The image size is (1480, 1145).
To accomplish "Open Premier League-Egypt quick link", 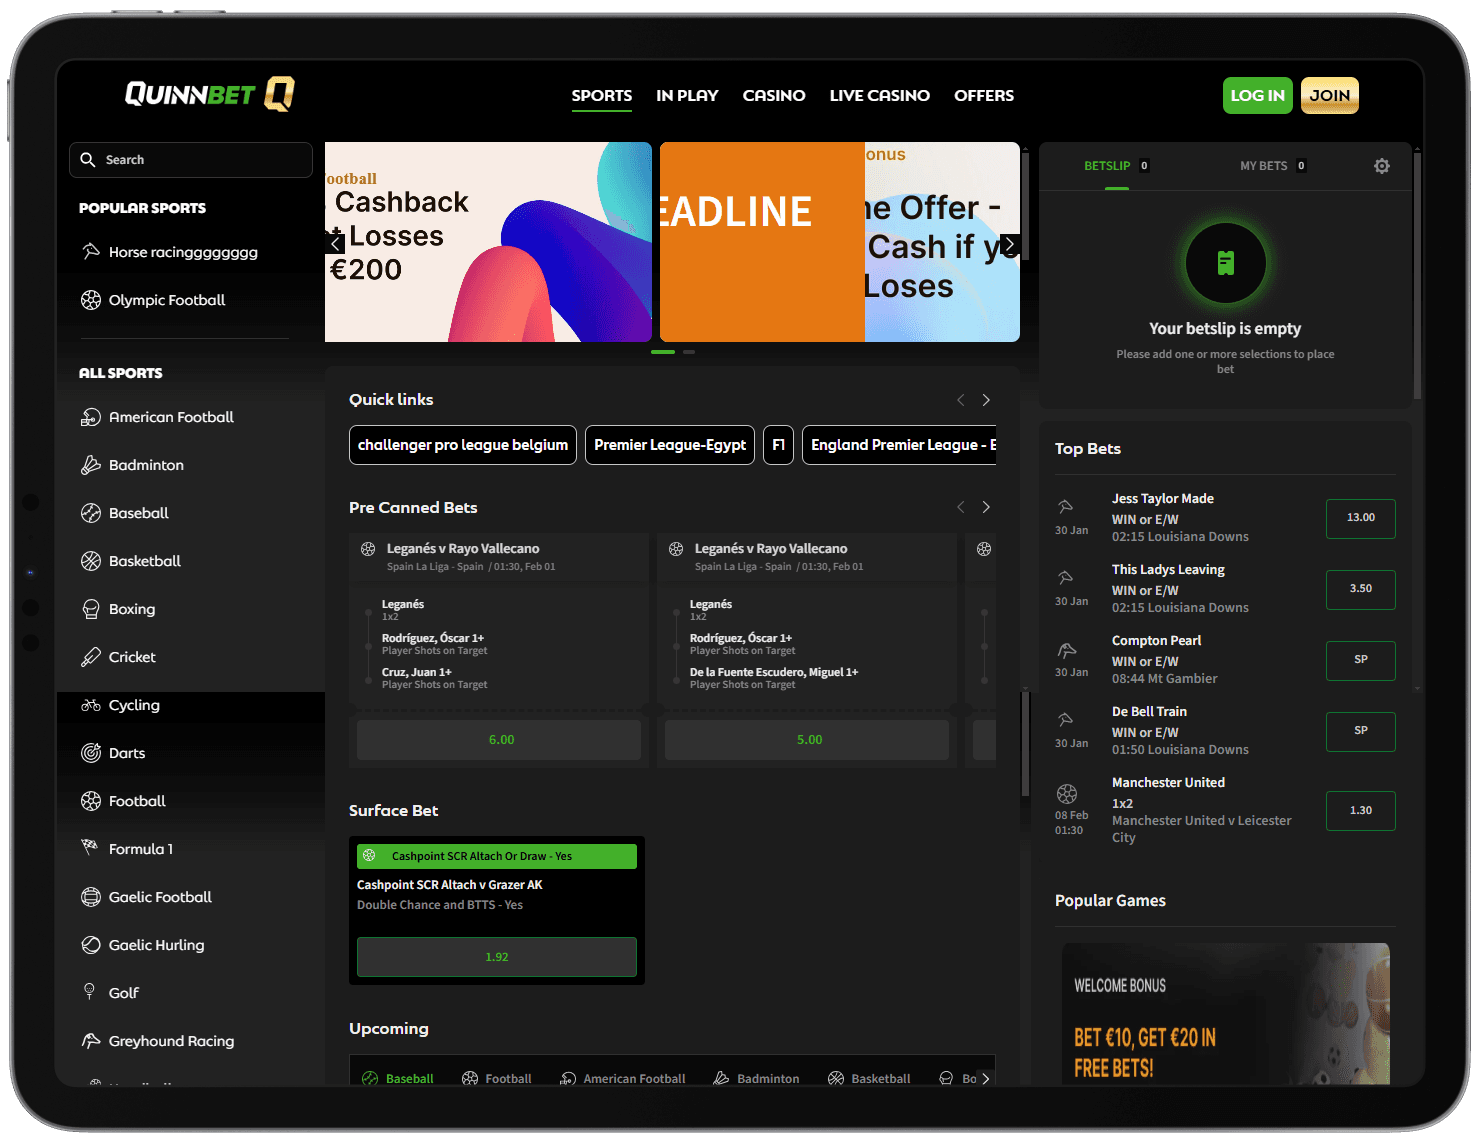I will [670, 445].
